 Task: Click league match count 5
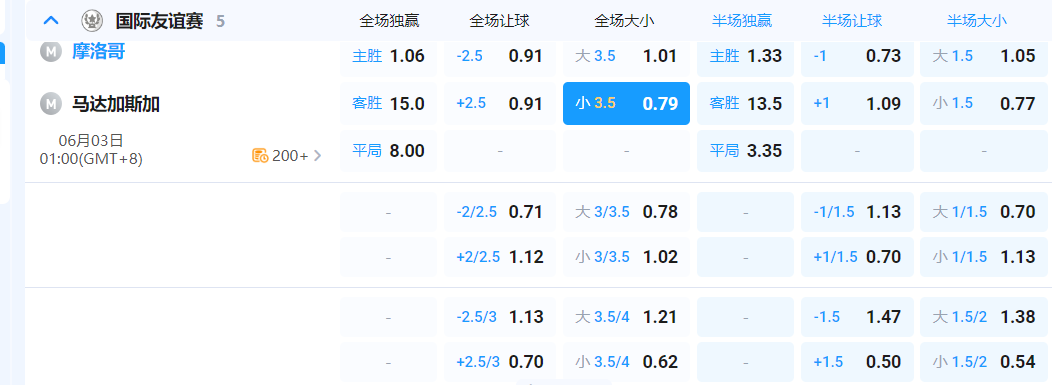[x=220, y=21]
